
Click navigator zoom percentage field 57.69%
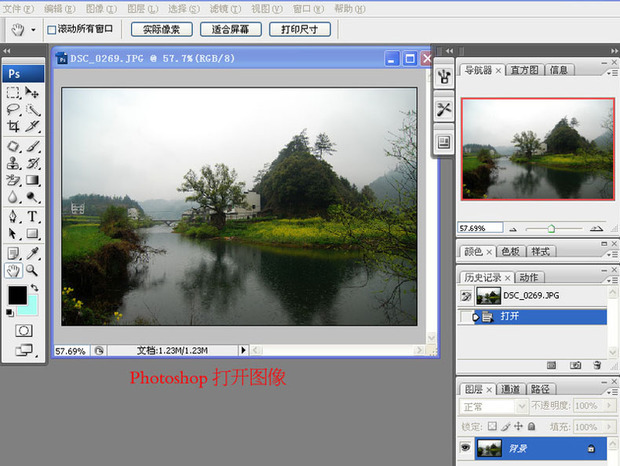pyautogui.click(x=480, y=228)
